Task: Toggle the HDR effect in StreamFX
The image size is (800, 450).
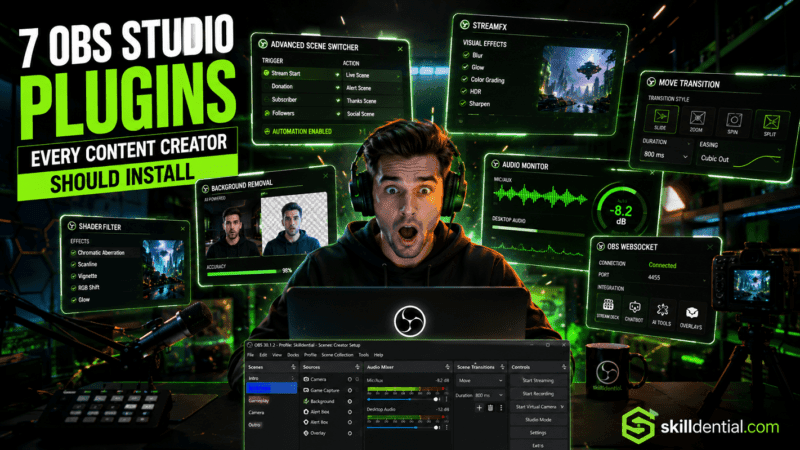Action: click(x=464, y=91)
